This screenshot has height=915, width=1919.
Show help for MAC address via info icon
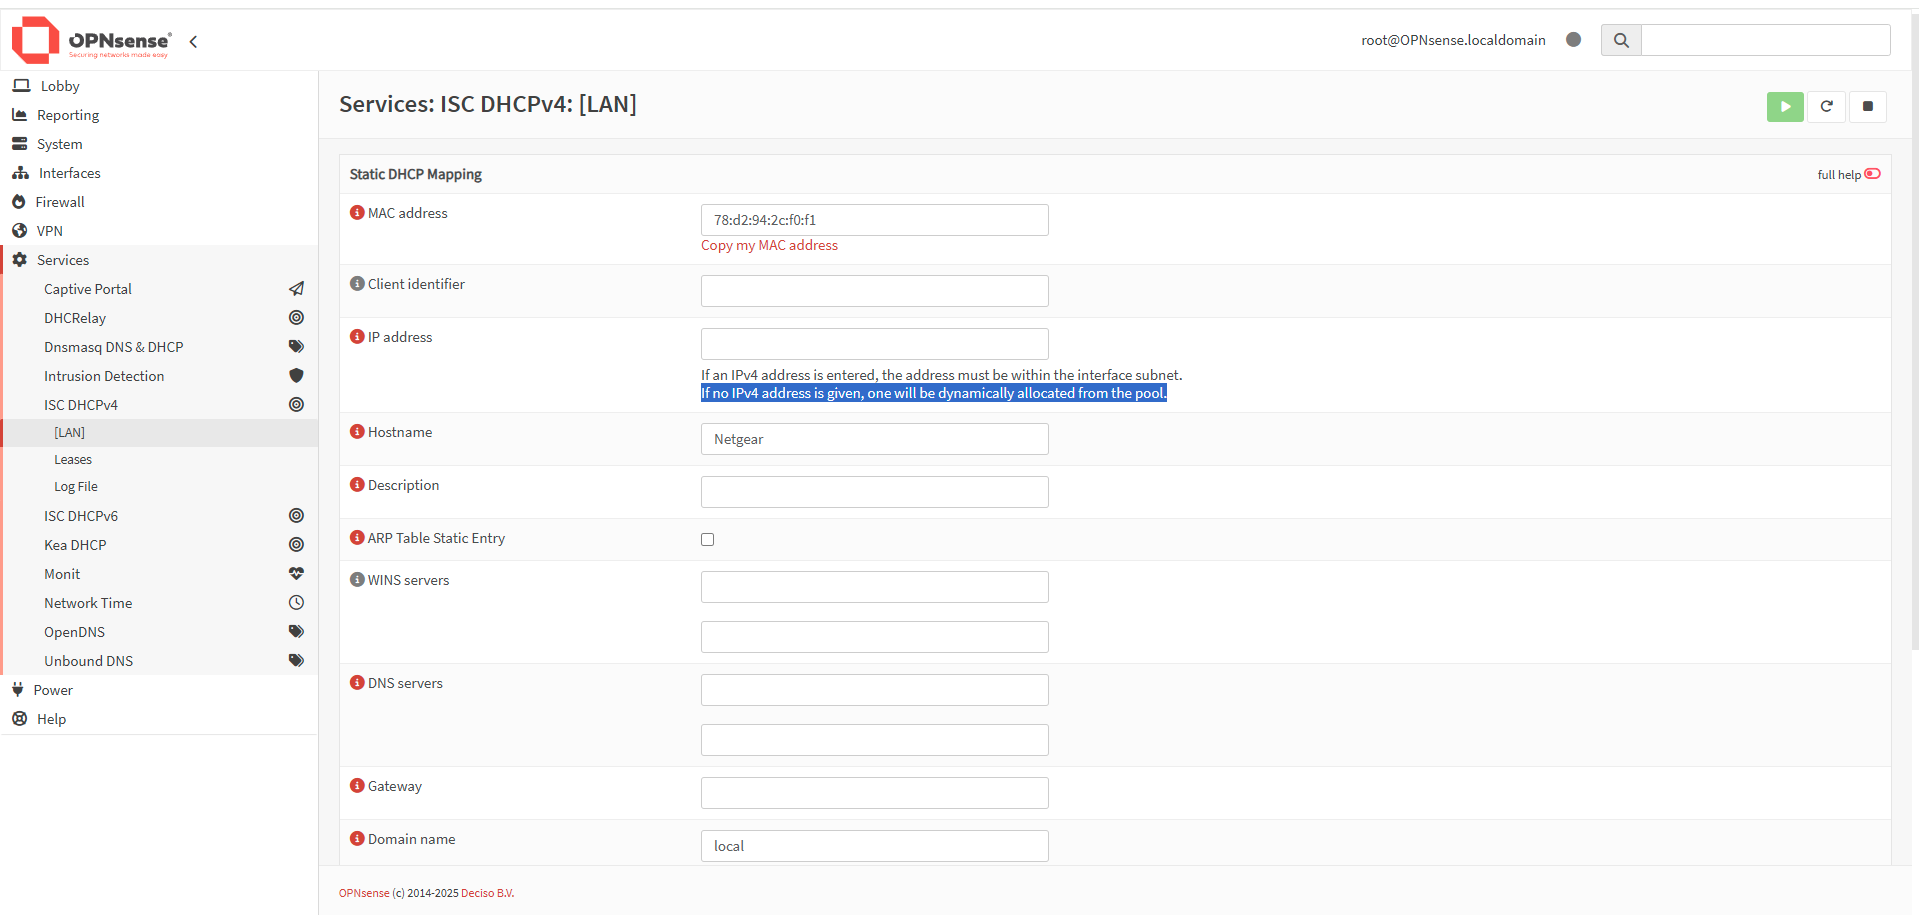(357, 213)
